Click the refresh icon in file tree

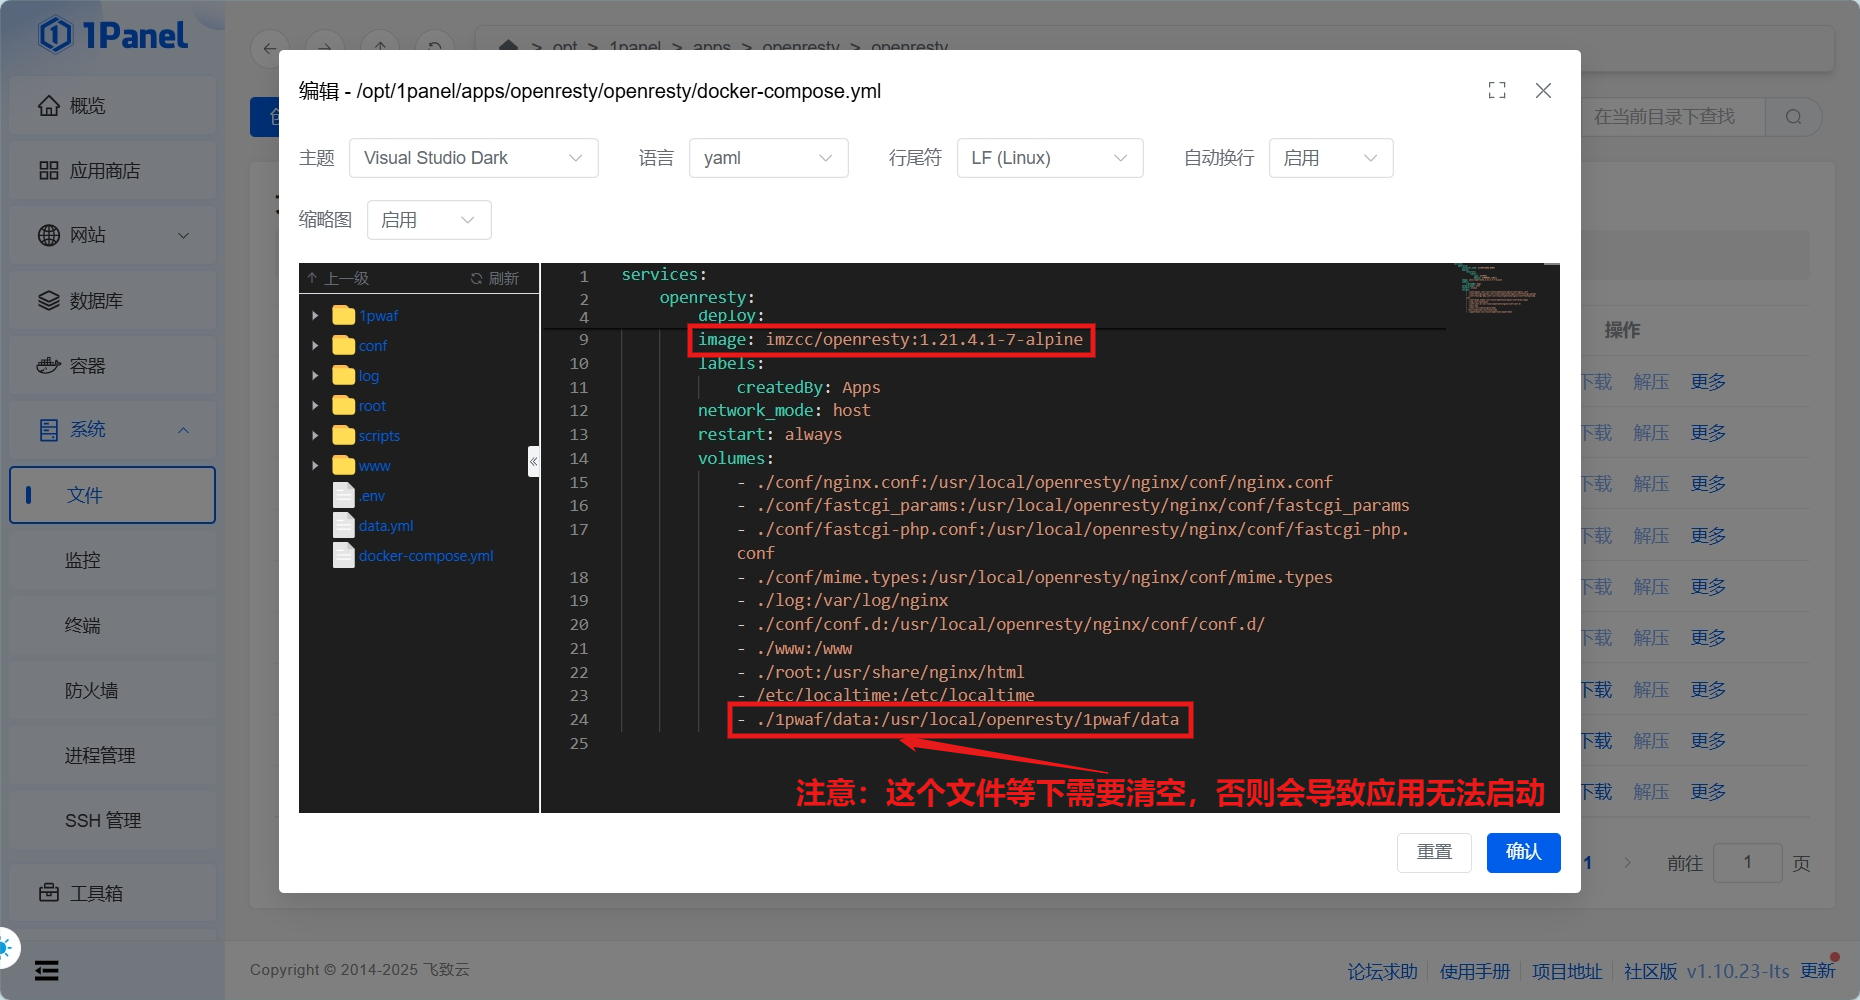[495, 278]
